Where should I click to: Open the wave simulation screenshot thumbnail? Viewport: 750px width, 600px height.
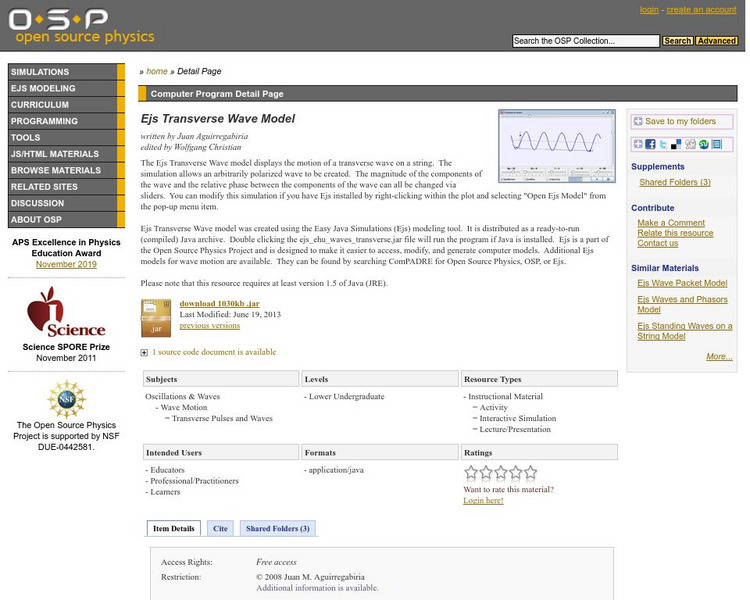(x=557, y=146)
